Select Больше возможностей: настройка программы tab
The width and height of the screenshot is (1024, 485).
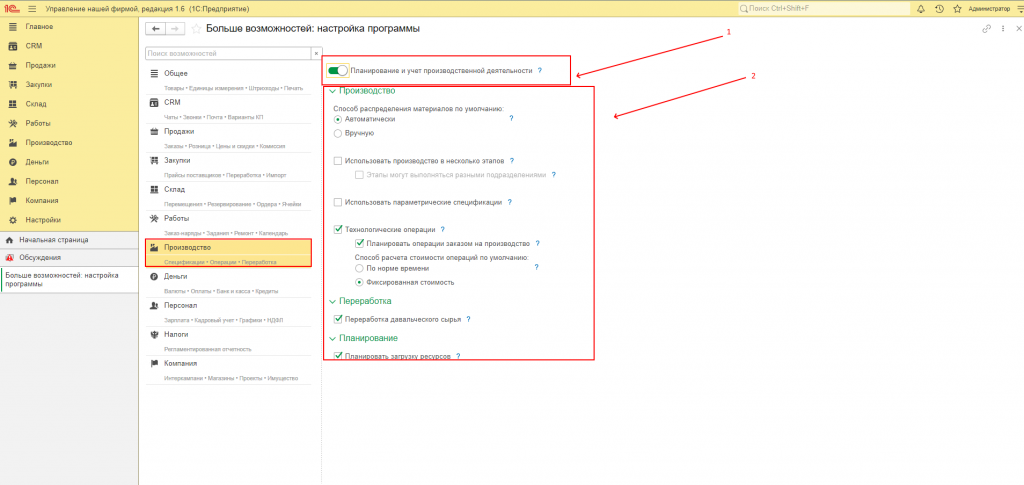point(69,280)
